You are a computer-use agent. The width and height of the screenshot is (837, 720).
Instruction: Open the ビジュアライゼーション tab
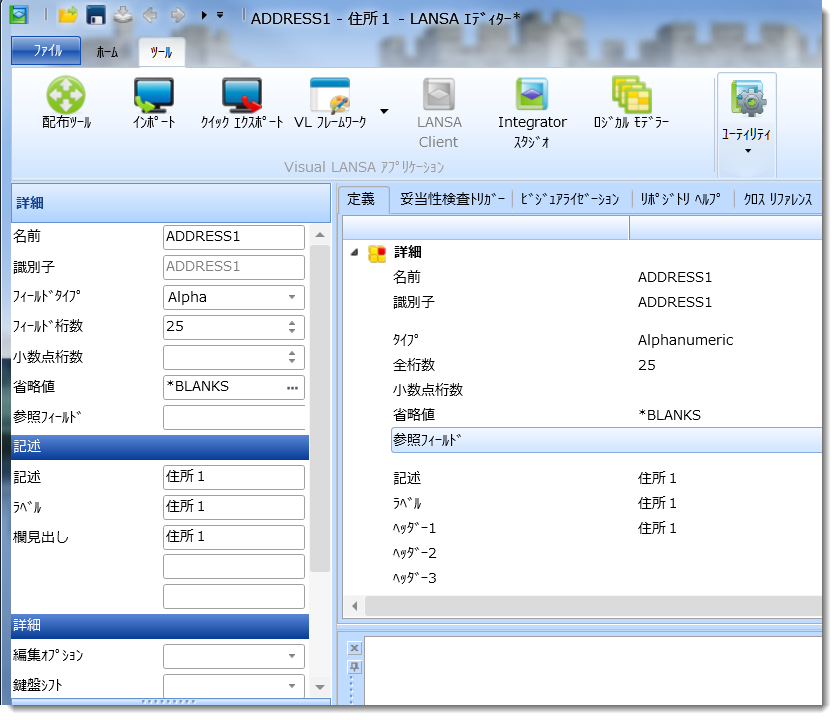(x=570, y=199)
